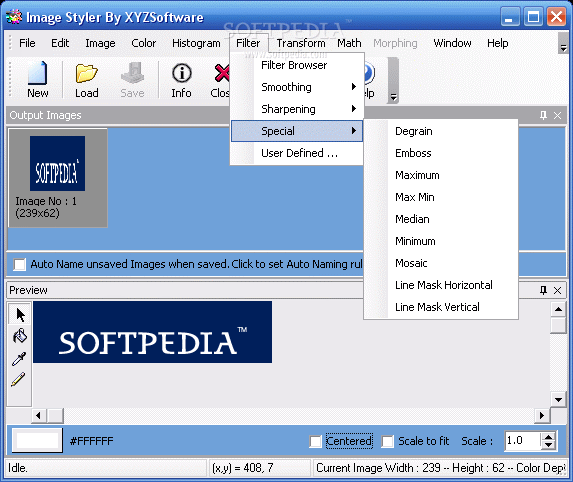Click the white #FFFFFF color swatch
The height and width of the screenshot is (482, 573).
(37, 440)
